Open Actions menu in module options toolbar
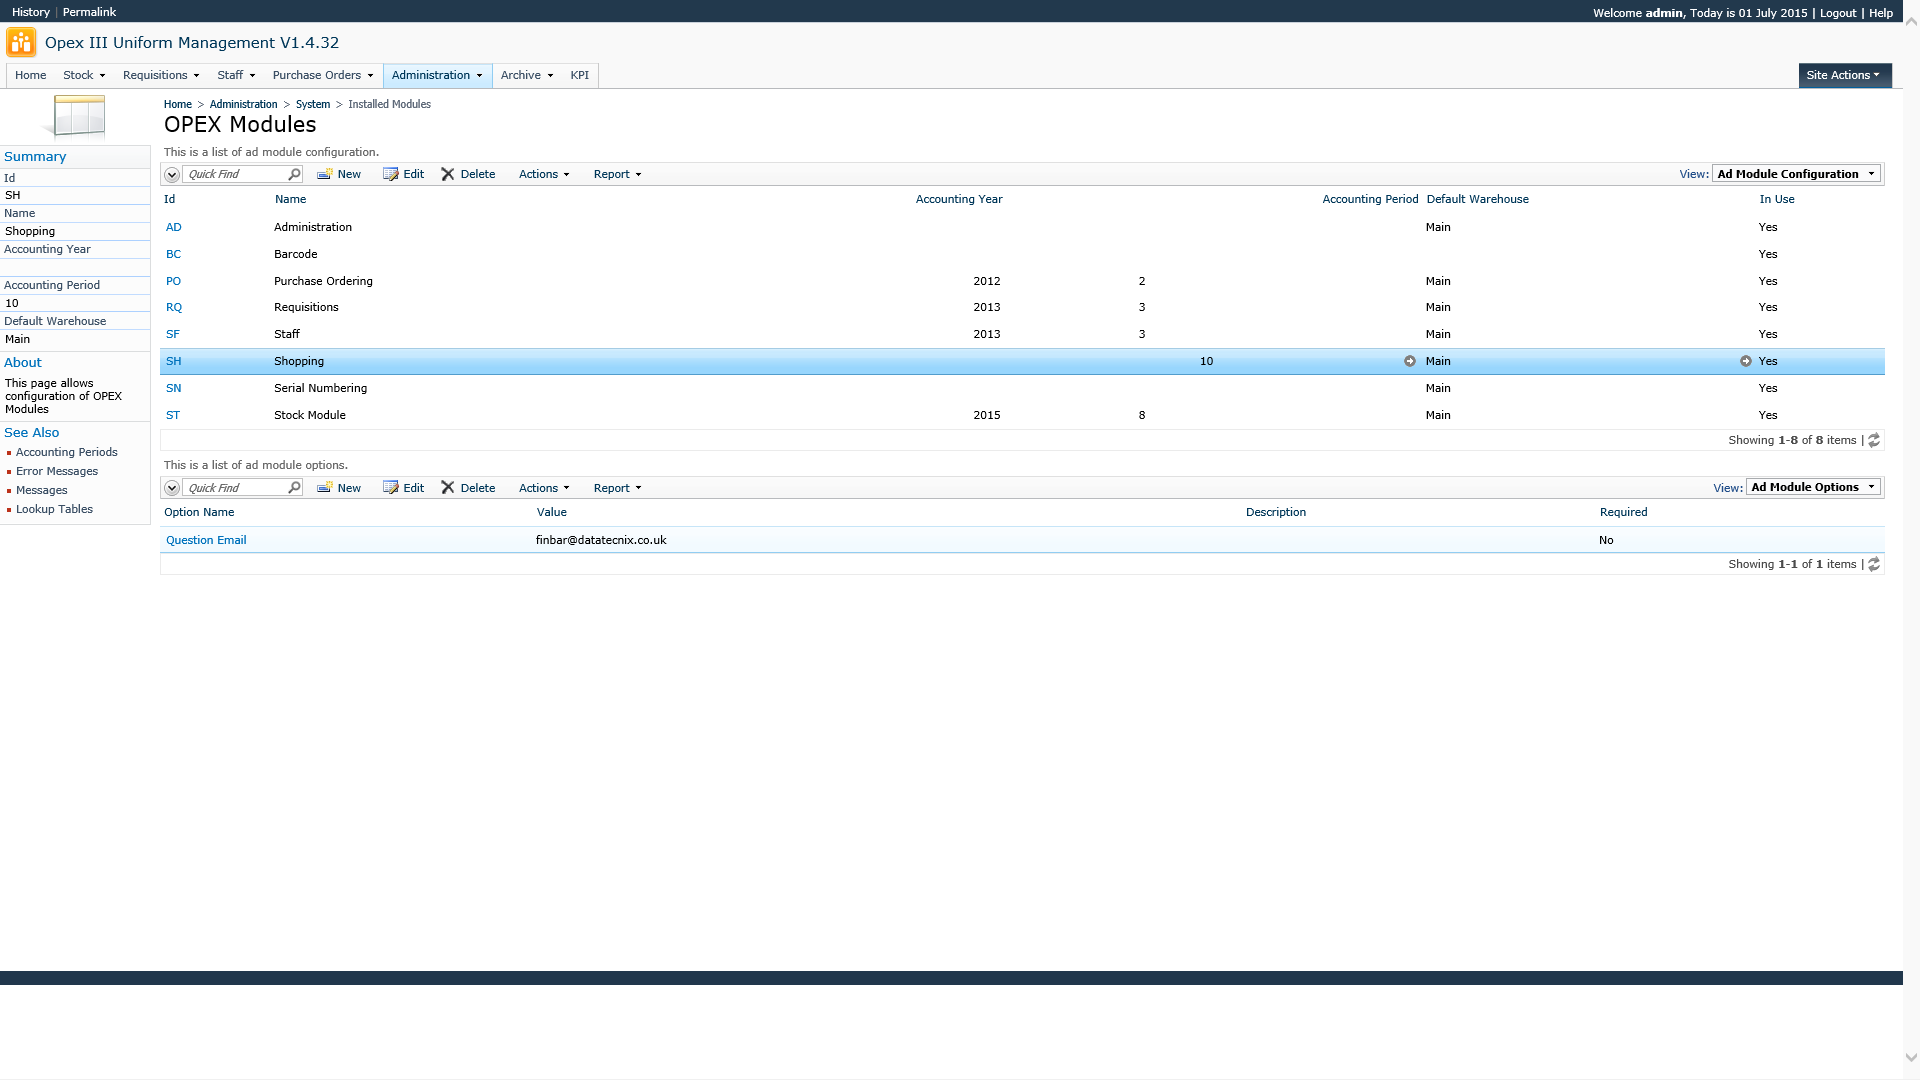The height and width of the screenshot is (1080, 1920). tap(543, 488)
